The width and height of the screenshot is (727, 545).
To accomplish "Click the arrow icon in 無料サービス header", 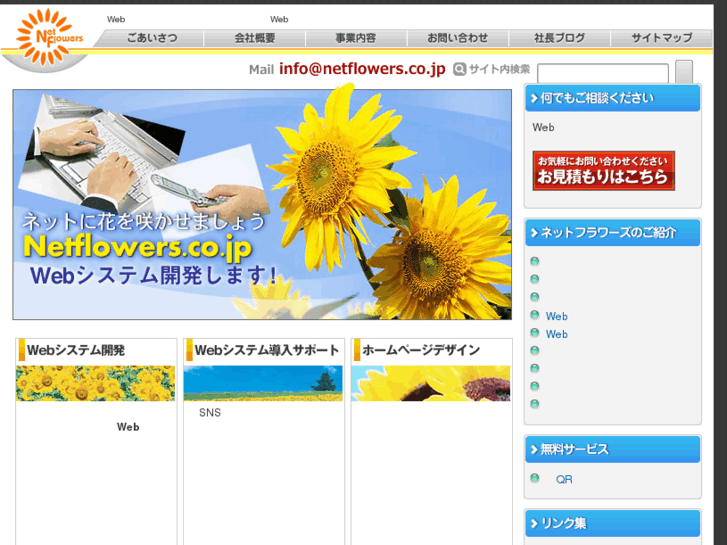I will click(534, 449).
